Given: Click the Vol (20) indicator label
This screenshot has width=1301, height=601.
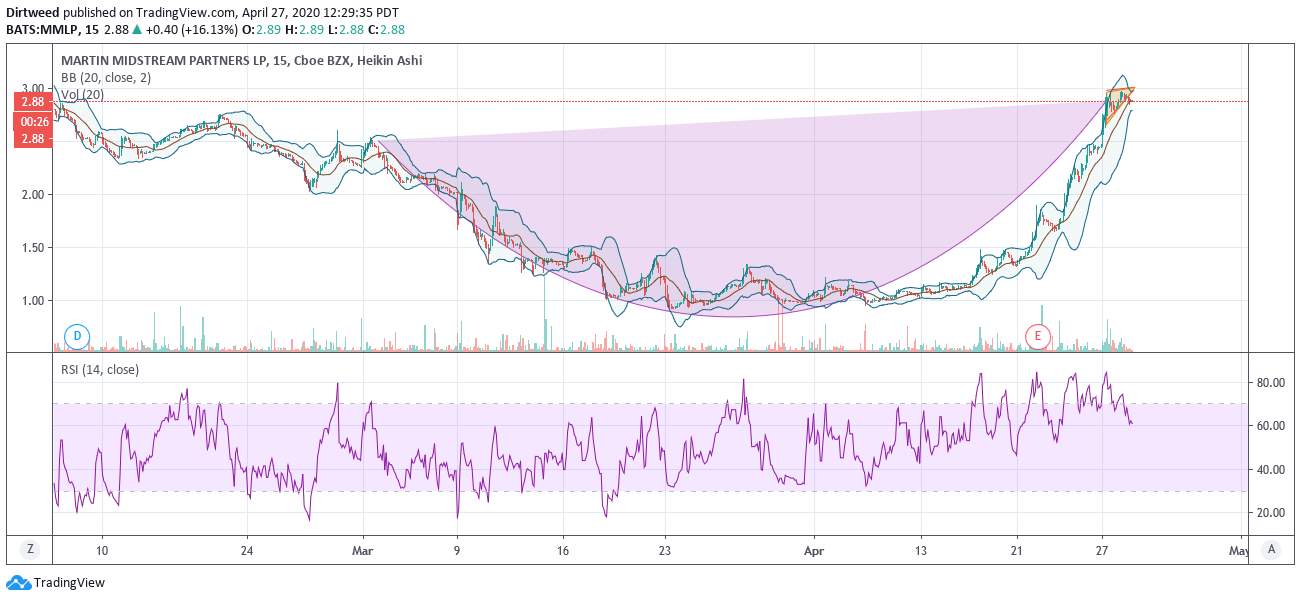Looking at the screenshot, I should click(x=83, y=95).
